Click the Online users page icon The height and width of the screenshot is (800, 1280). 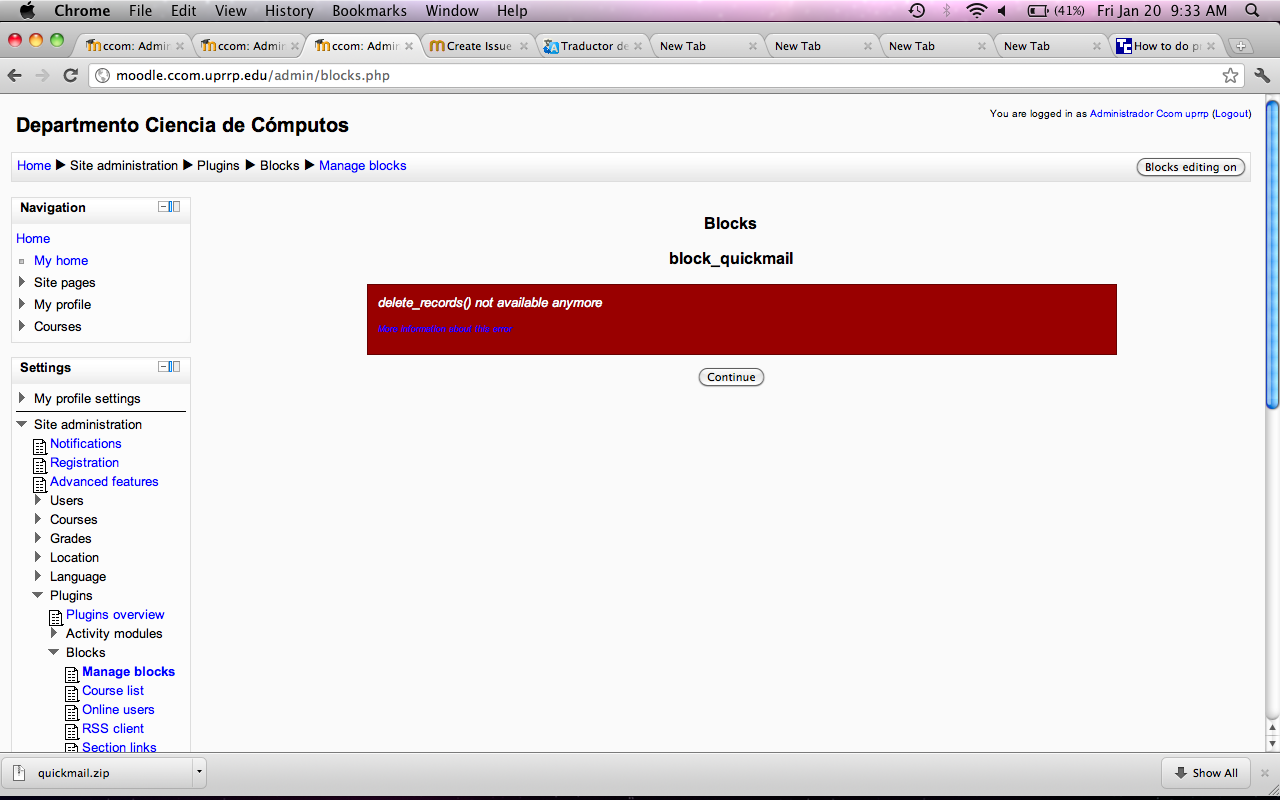pos(72,712)
